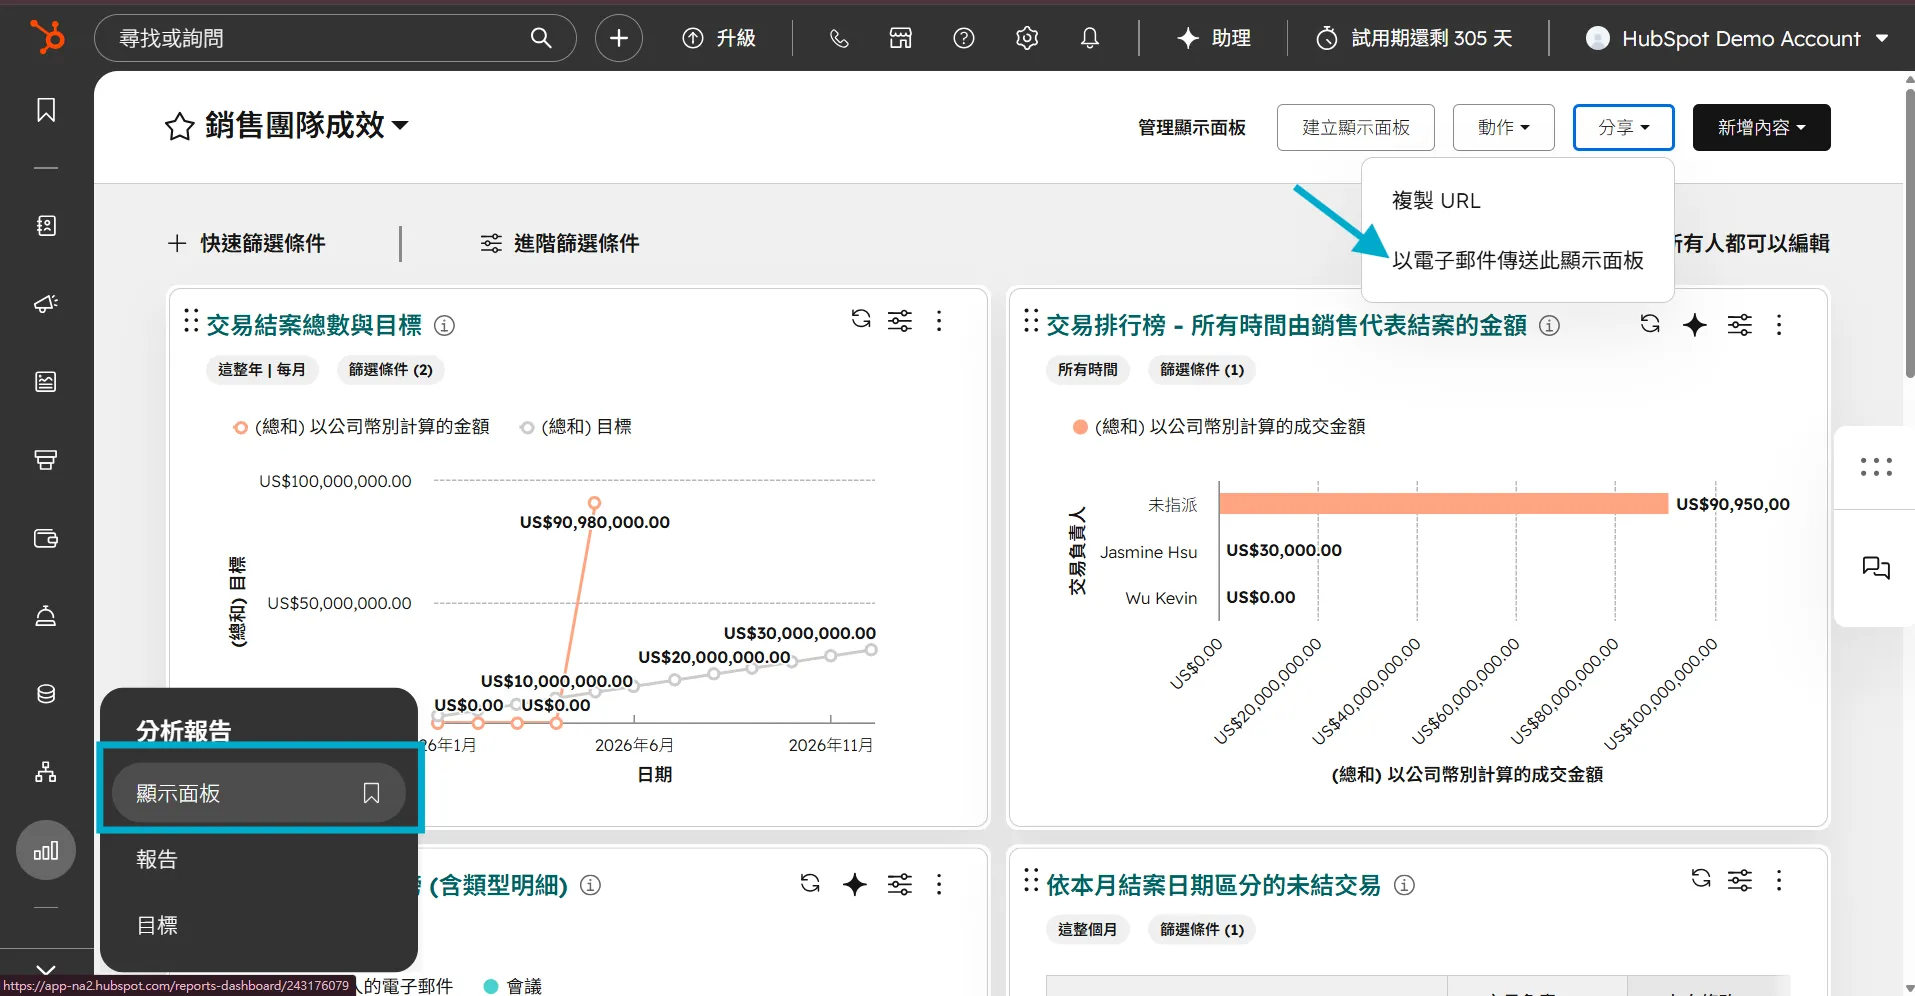1915x996 pixels.
Task: Click the 試用期還剩 305 天 trial indicator
Action: [x=1414, y=38]
